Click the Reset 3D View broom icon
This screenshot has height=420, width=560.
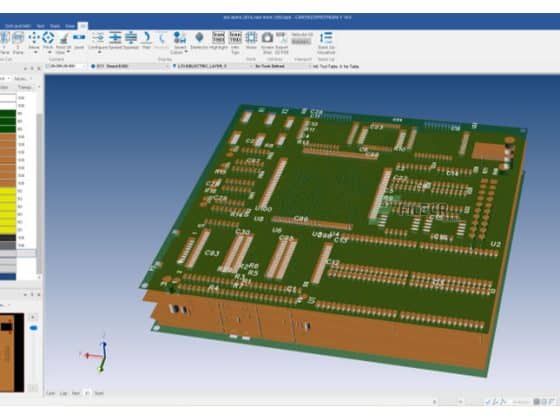click(64, 38)
